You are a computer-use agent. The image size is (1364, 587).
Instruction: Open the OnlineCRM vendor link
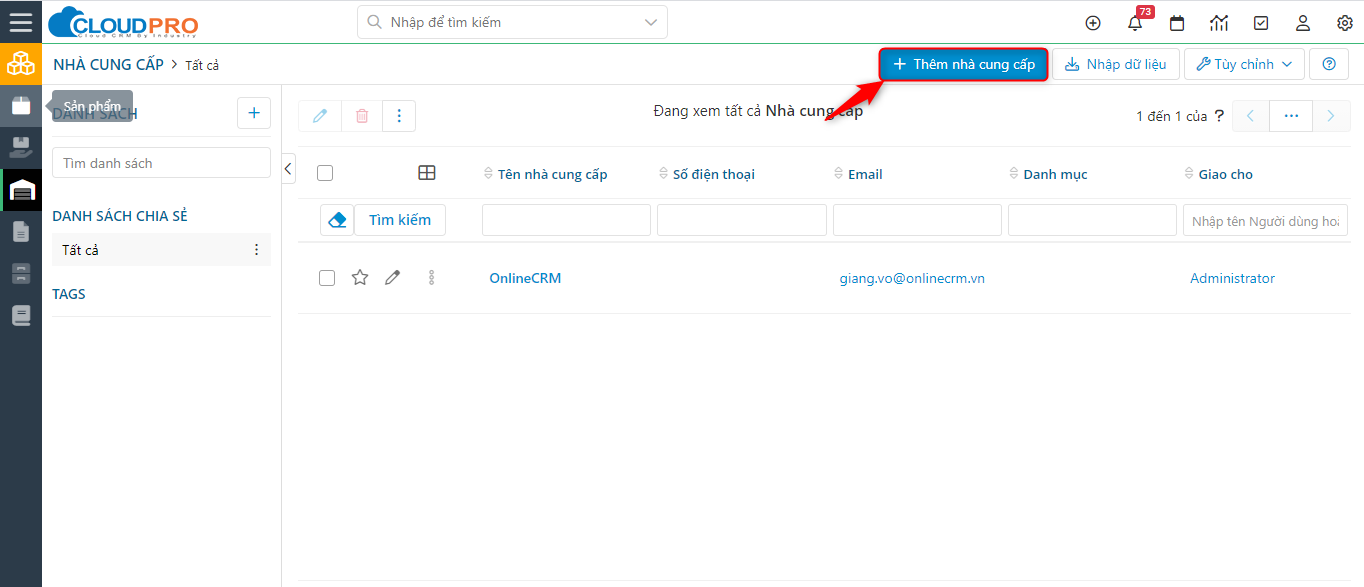pos(525,278)
